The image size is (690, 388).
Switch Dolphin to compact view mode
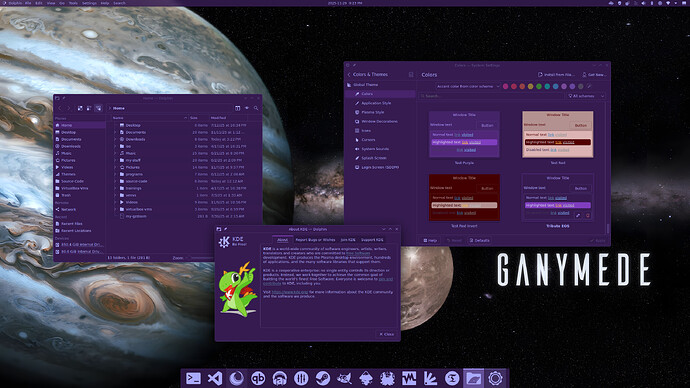(89, 108)
